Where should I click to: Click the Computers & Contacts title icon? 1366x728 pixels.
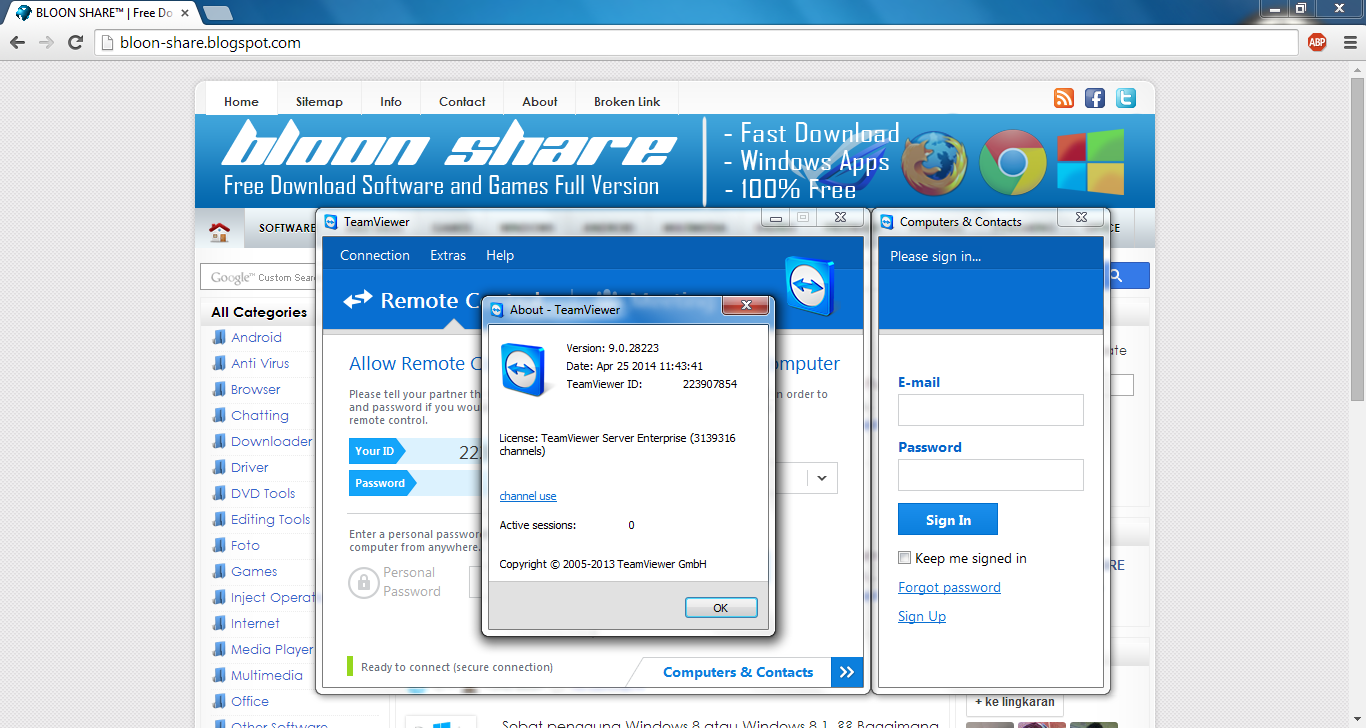point(887,222)
